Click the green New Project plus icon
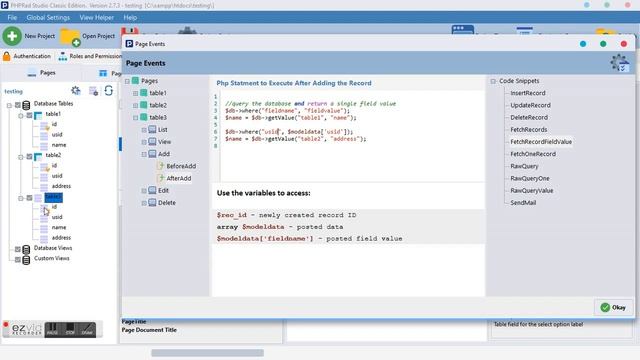The width and height of the screenshot is (640, 360). tap(12, 36)
